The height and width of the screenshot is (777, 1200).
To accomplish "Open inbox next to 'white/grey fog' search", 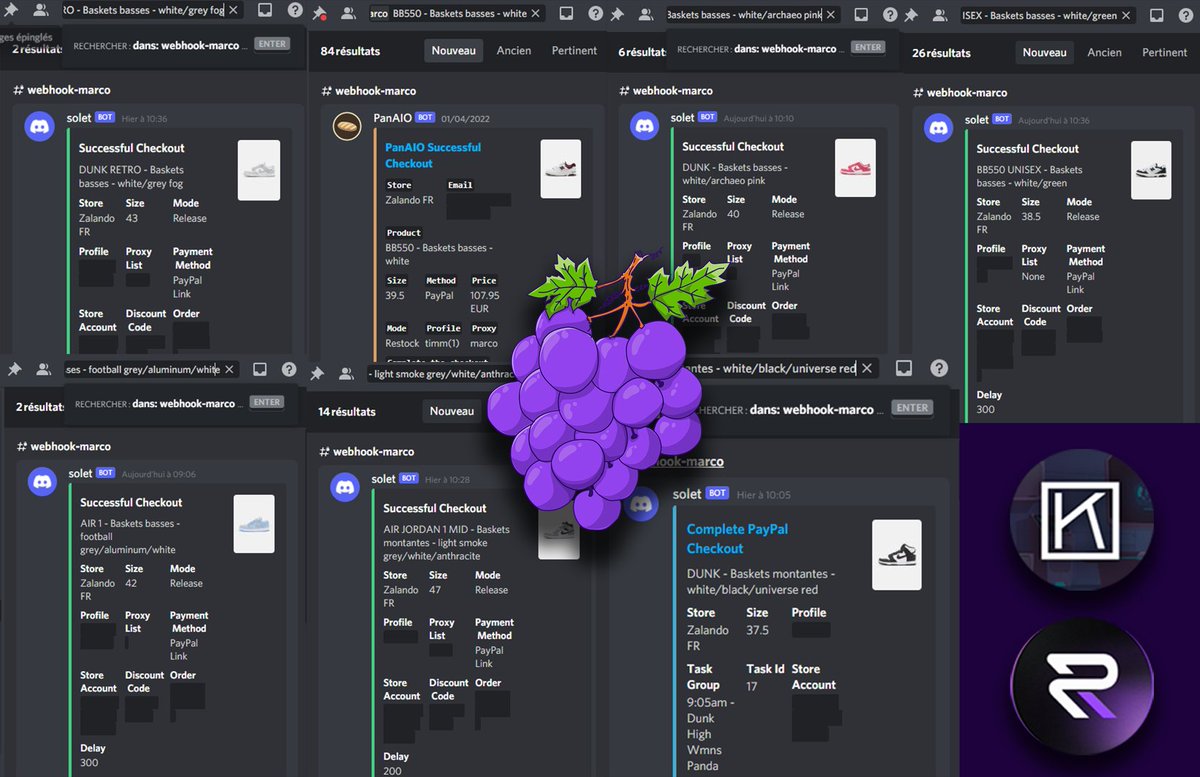I will (264, 10).
